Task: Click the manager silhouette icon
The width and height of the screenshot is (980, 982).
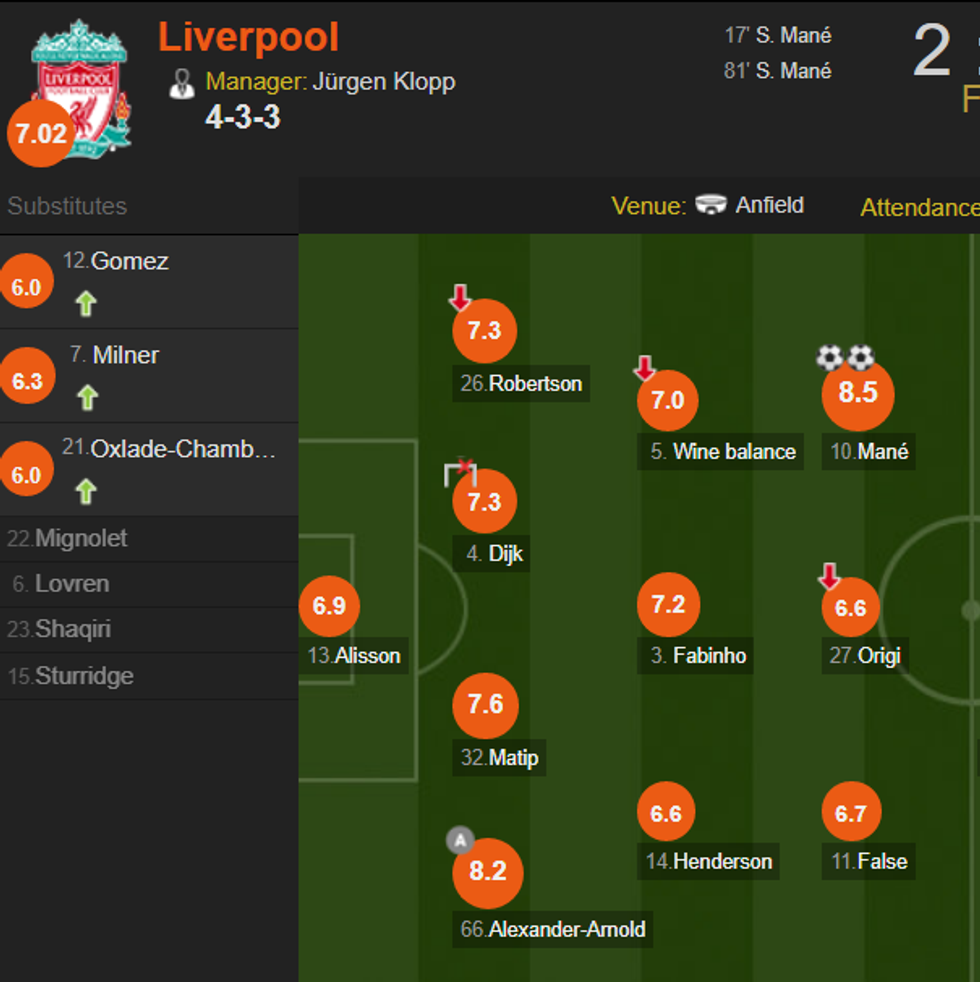Action: click(x=182, y=83)
